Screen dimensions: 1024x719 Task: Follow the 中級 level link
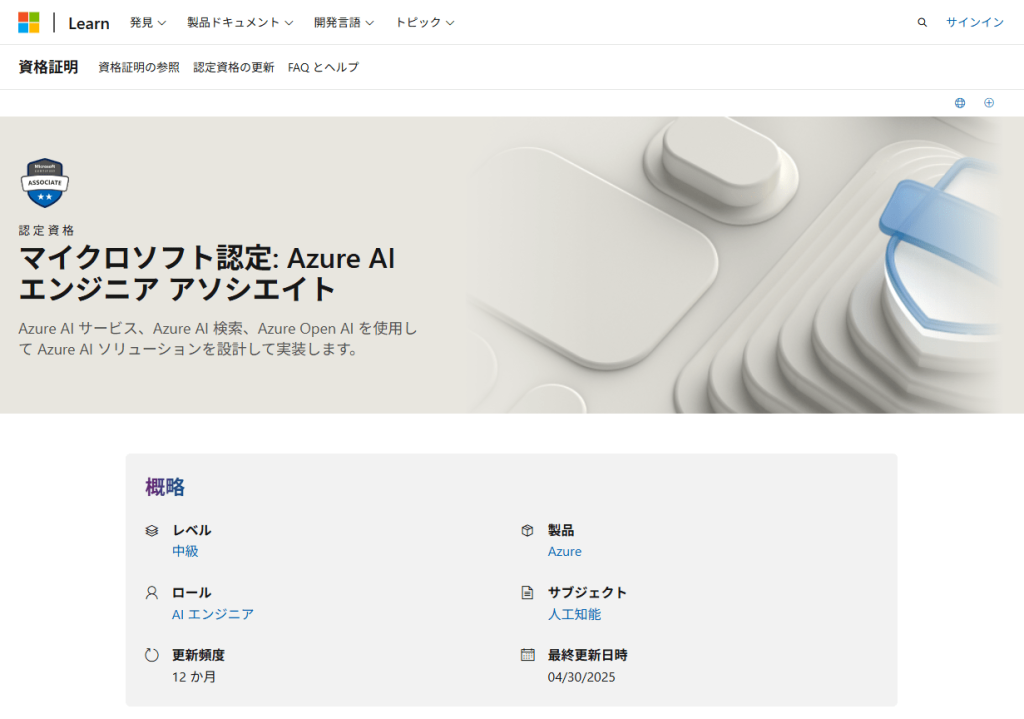pyautogui.click(x=185, y=551)
